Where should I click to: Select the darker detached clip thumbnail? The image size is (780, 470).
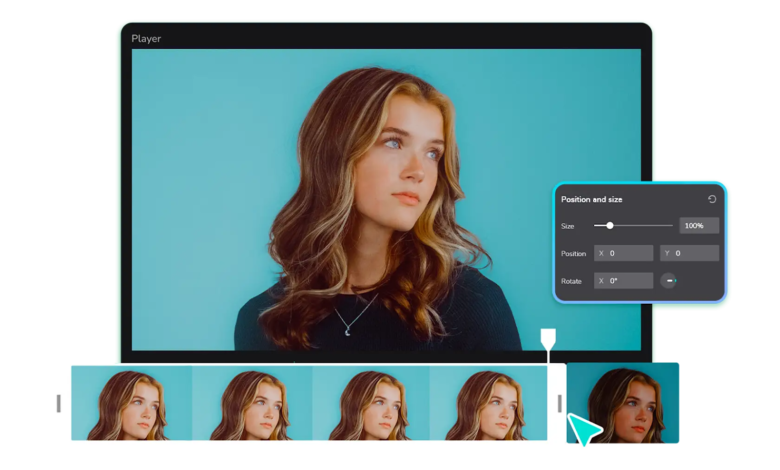pyautogui.click(x=622, y=403)
